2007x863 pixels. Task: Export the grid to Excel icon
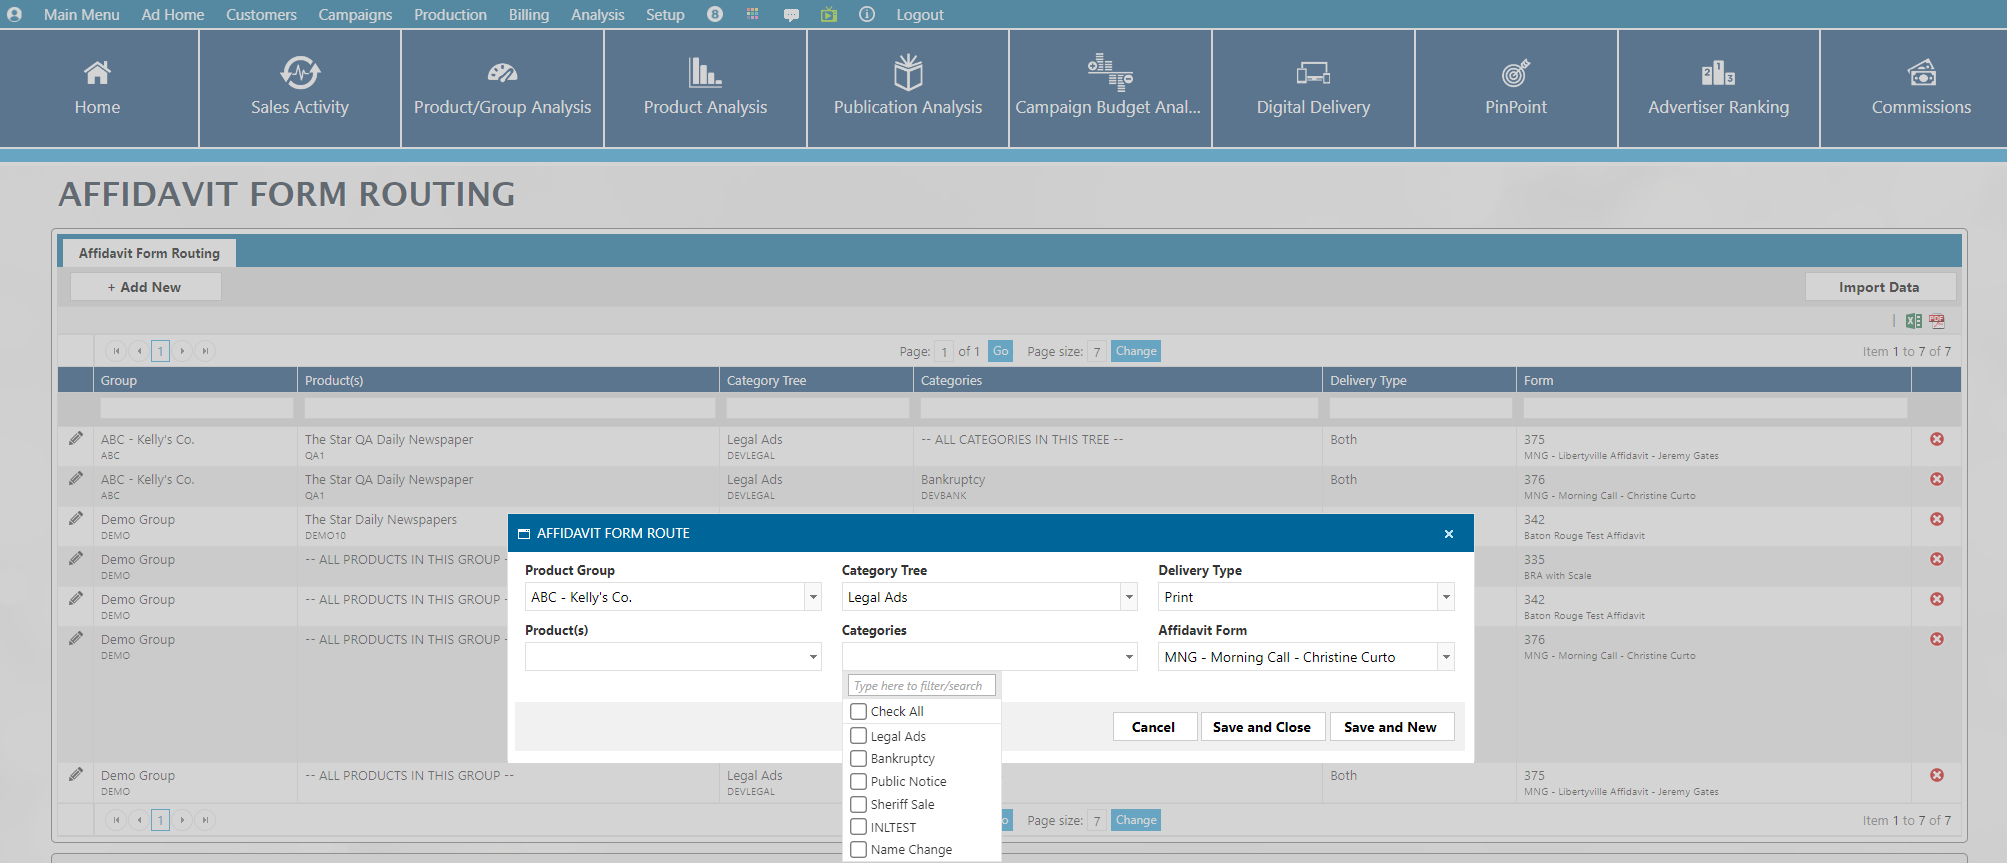pos(1913,321)
